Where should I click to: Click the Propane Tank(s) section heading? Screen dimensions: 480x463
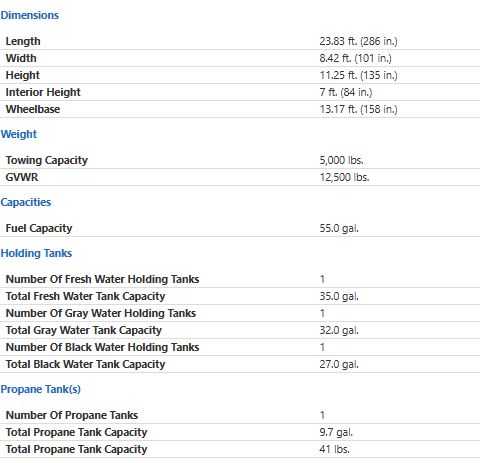coord(41,389)
